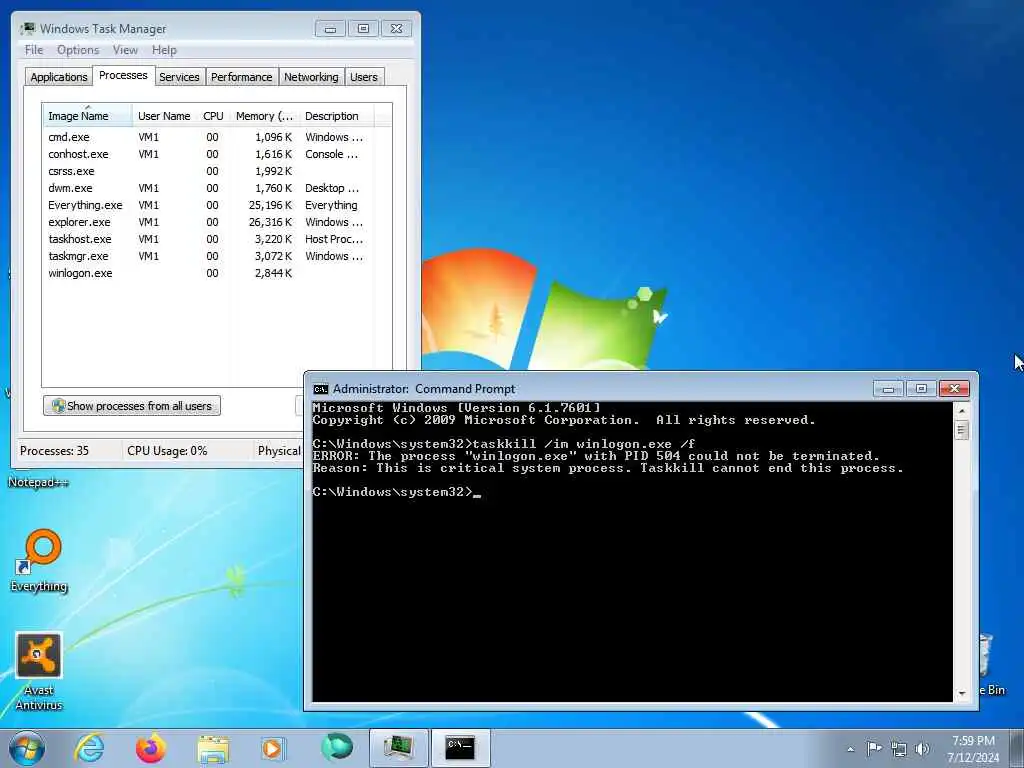Show hidden system tray icons arrow
The image size is (1024, 768).
coord(850,749)
